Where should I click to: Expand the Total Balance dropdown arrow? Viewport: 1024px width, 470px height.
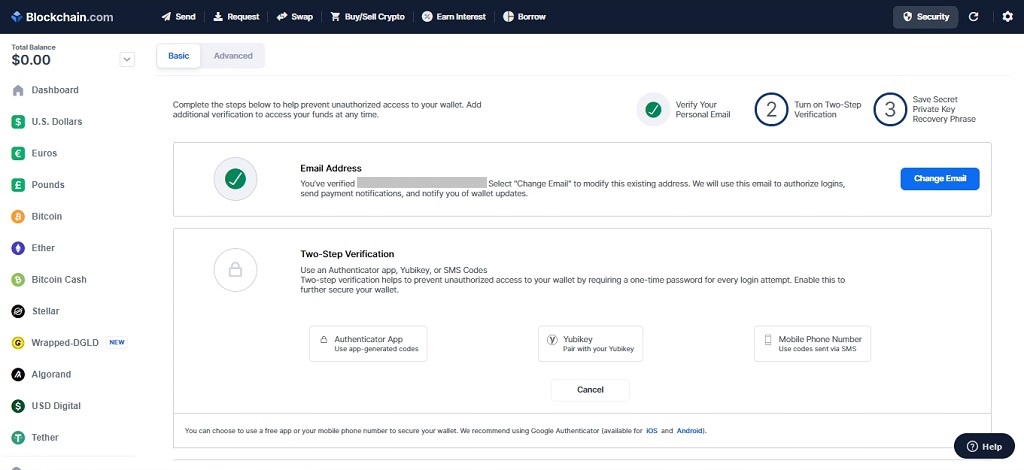click(127, 59)
